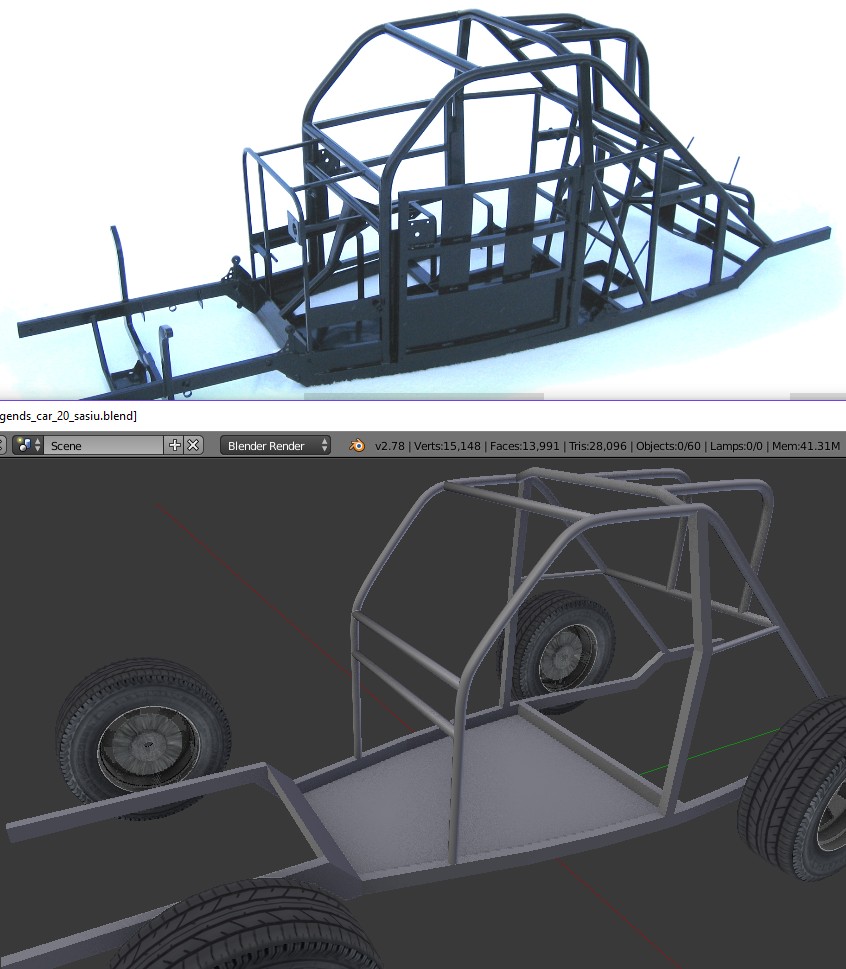Add a new scene with the plus button
846x969 pixels.
(x=175, y=446)
